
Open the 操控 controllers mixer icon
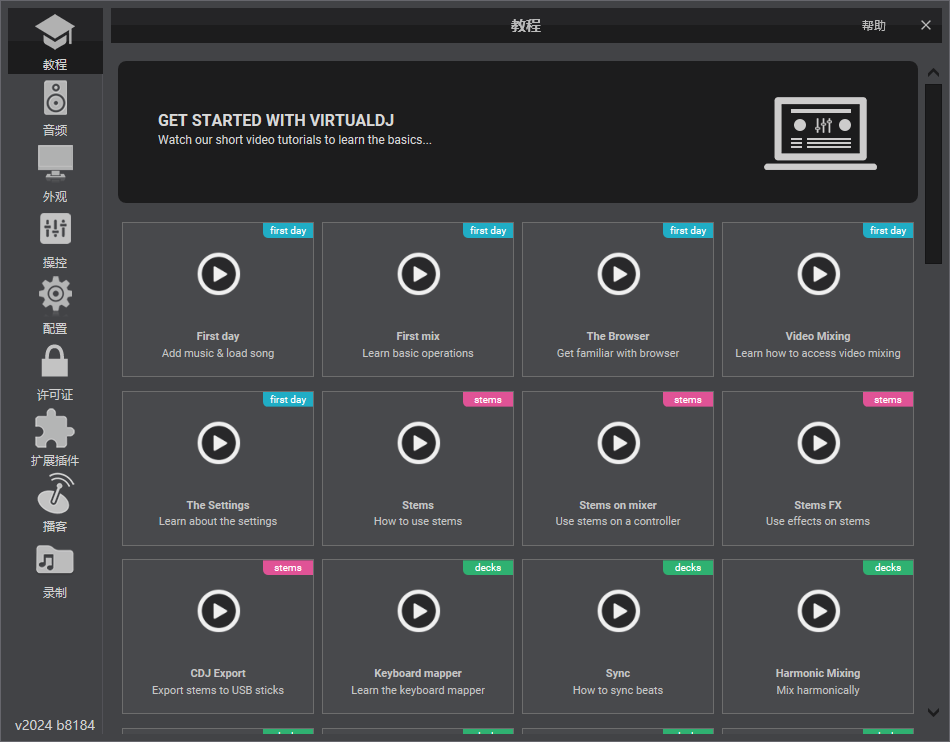pos(55,229)
